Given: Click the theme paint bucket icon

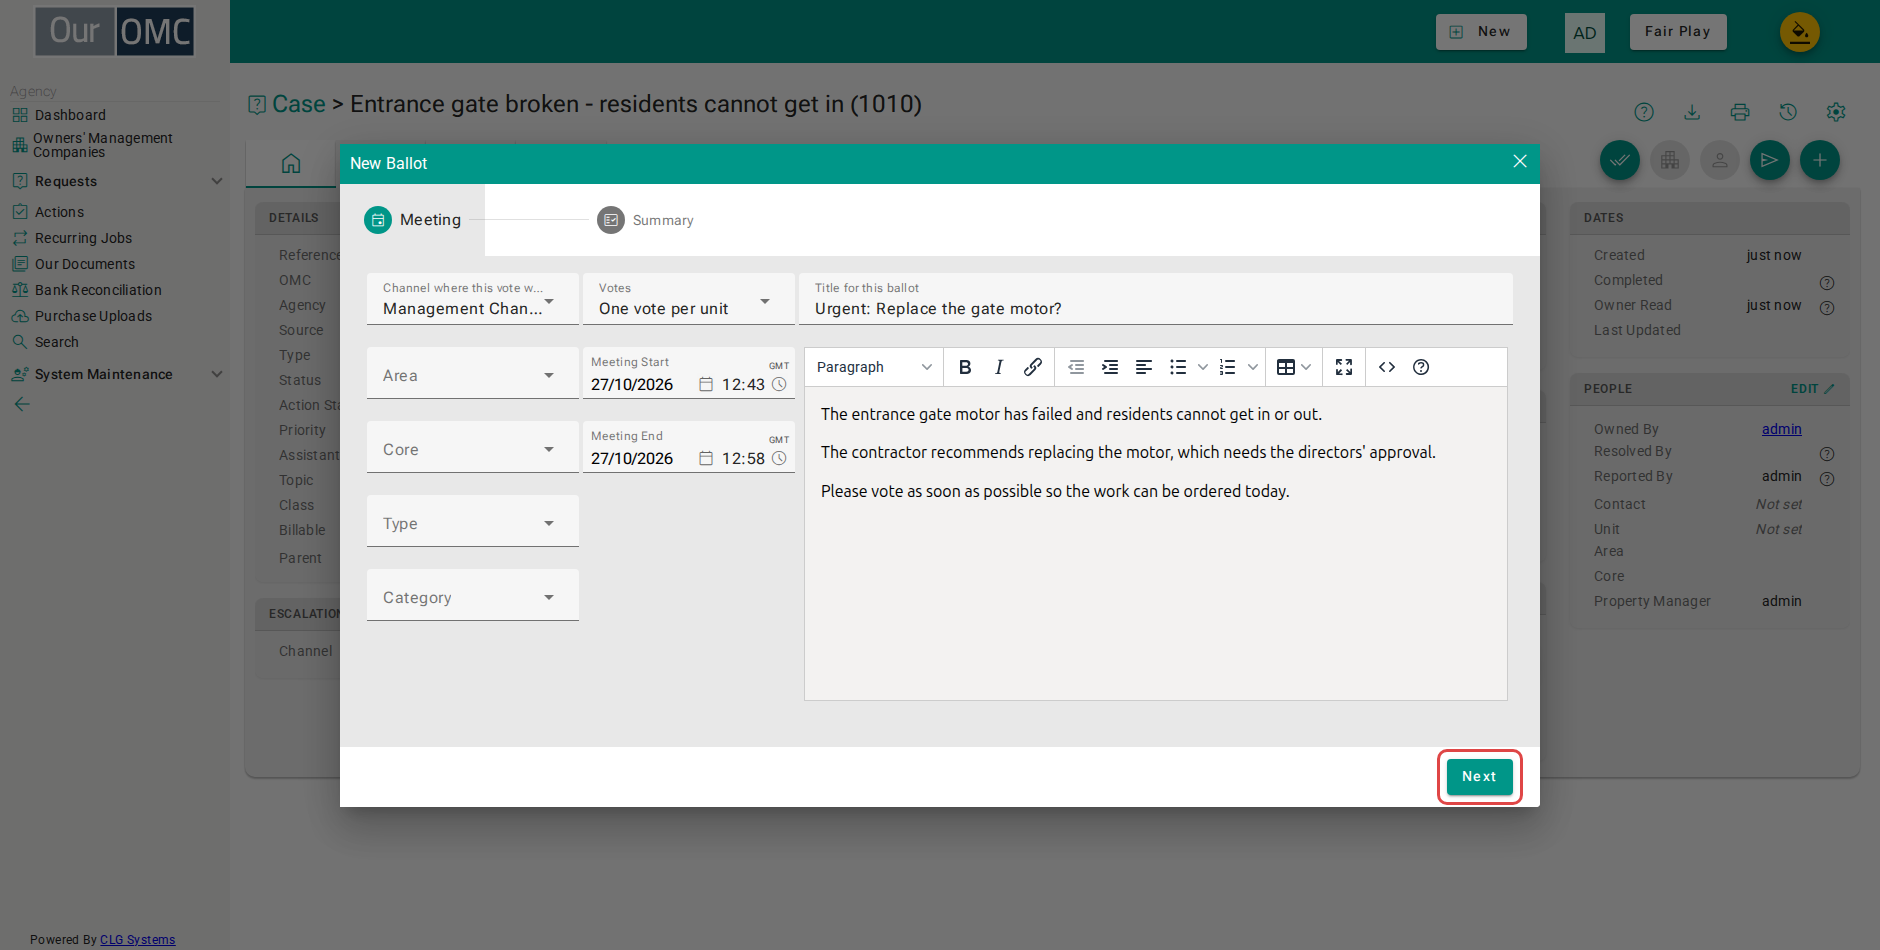Looking at the screenshot, I should (x=1800, y=32).
